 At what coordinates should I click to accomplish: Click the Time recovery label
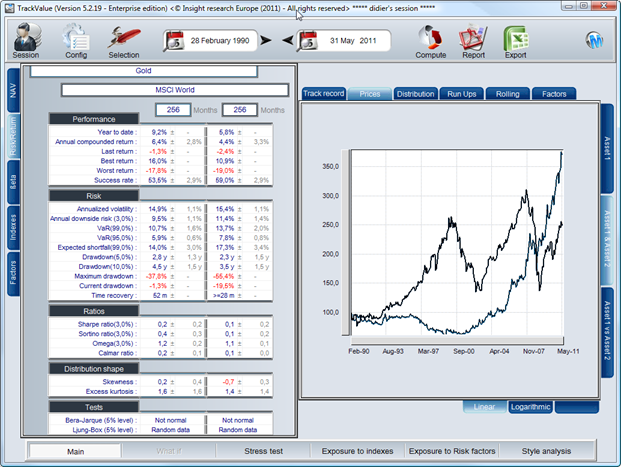pos(114,295)
